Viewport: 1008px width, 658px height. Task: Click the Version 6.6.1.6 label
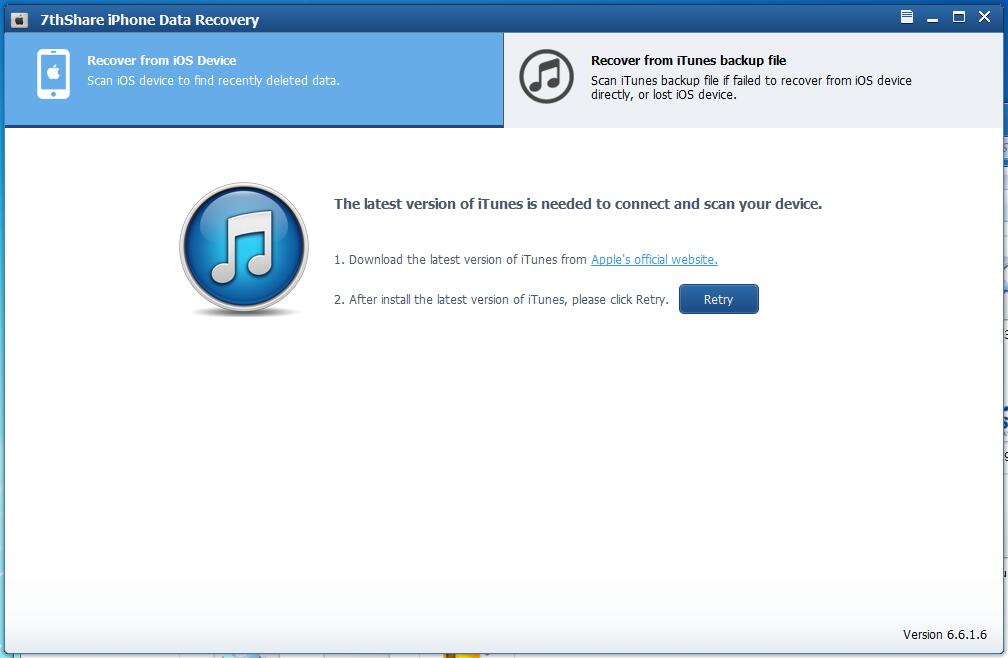[944, 634]
